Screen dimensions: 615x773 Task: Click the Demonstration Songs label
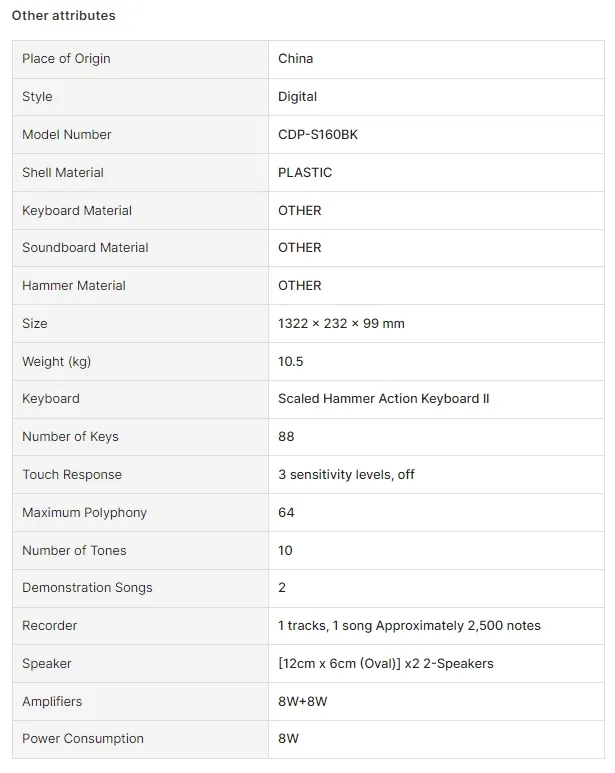pyautogui.click(x=87, y=588)
